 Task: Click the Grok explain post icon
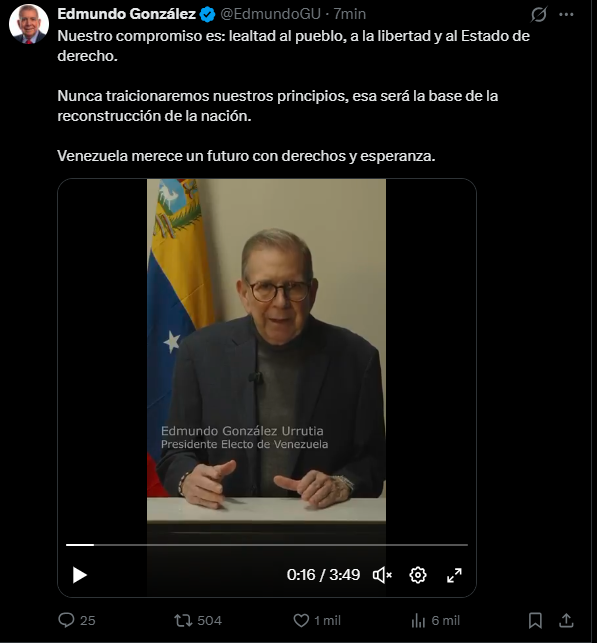(538, 15)
